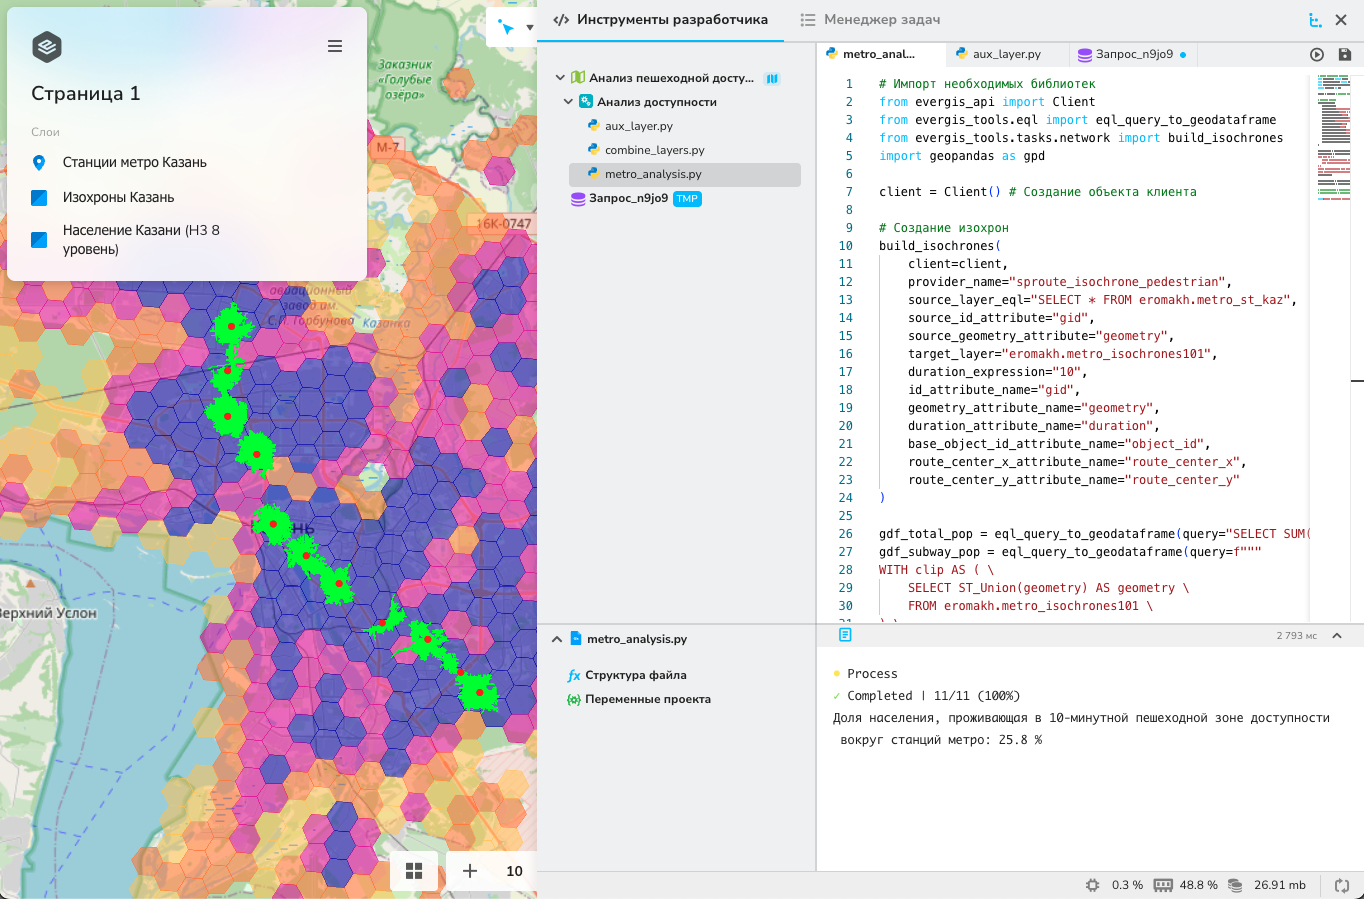Open the hamburger menu on the layers card

tap(335, 46)
